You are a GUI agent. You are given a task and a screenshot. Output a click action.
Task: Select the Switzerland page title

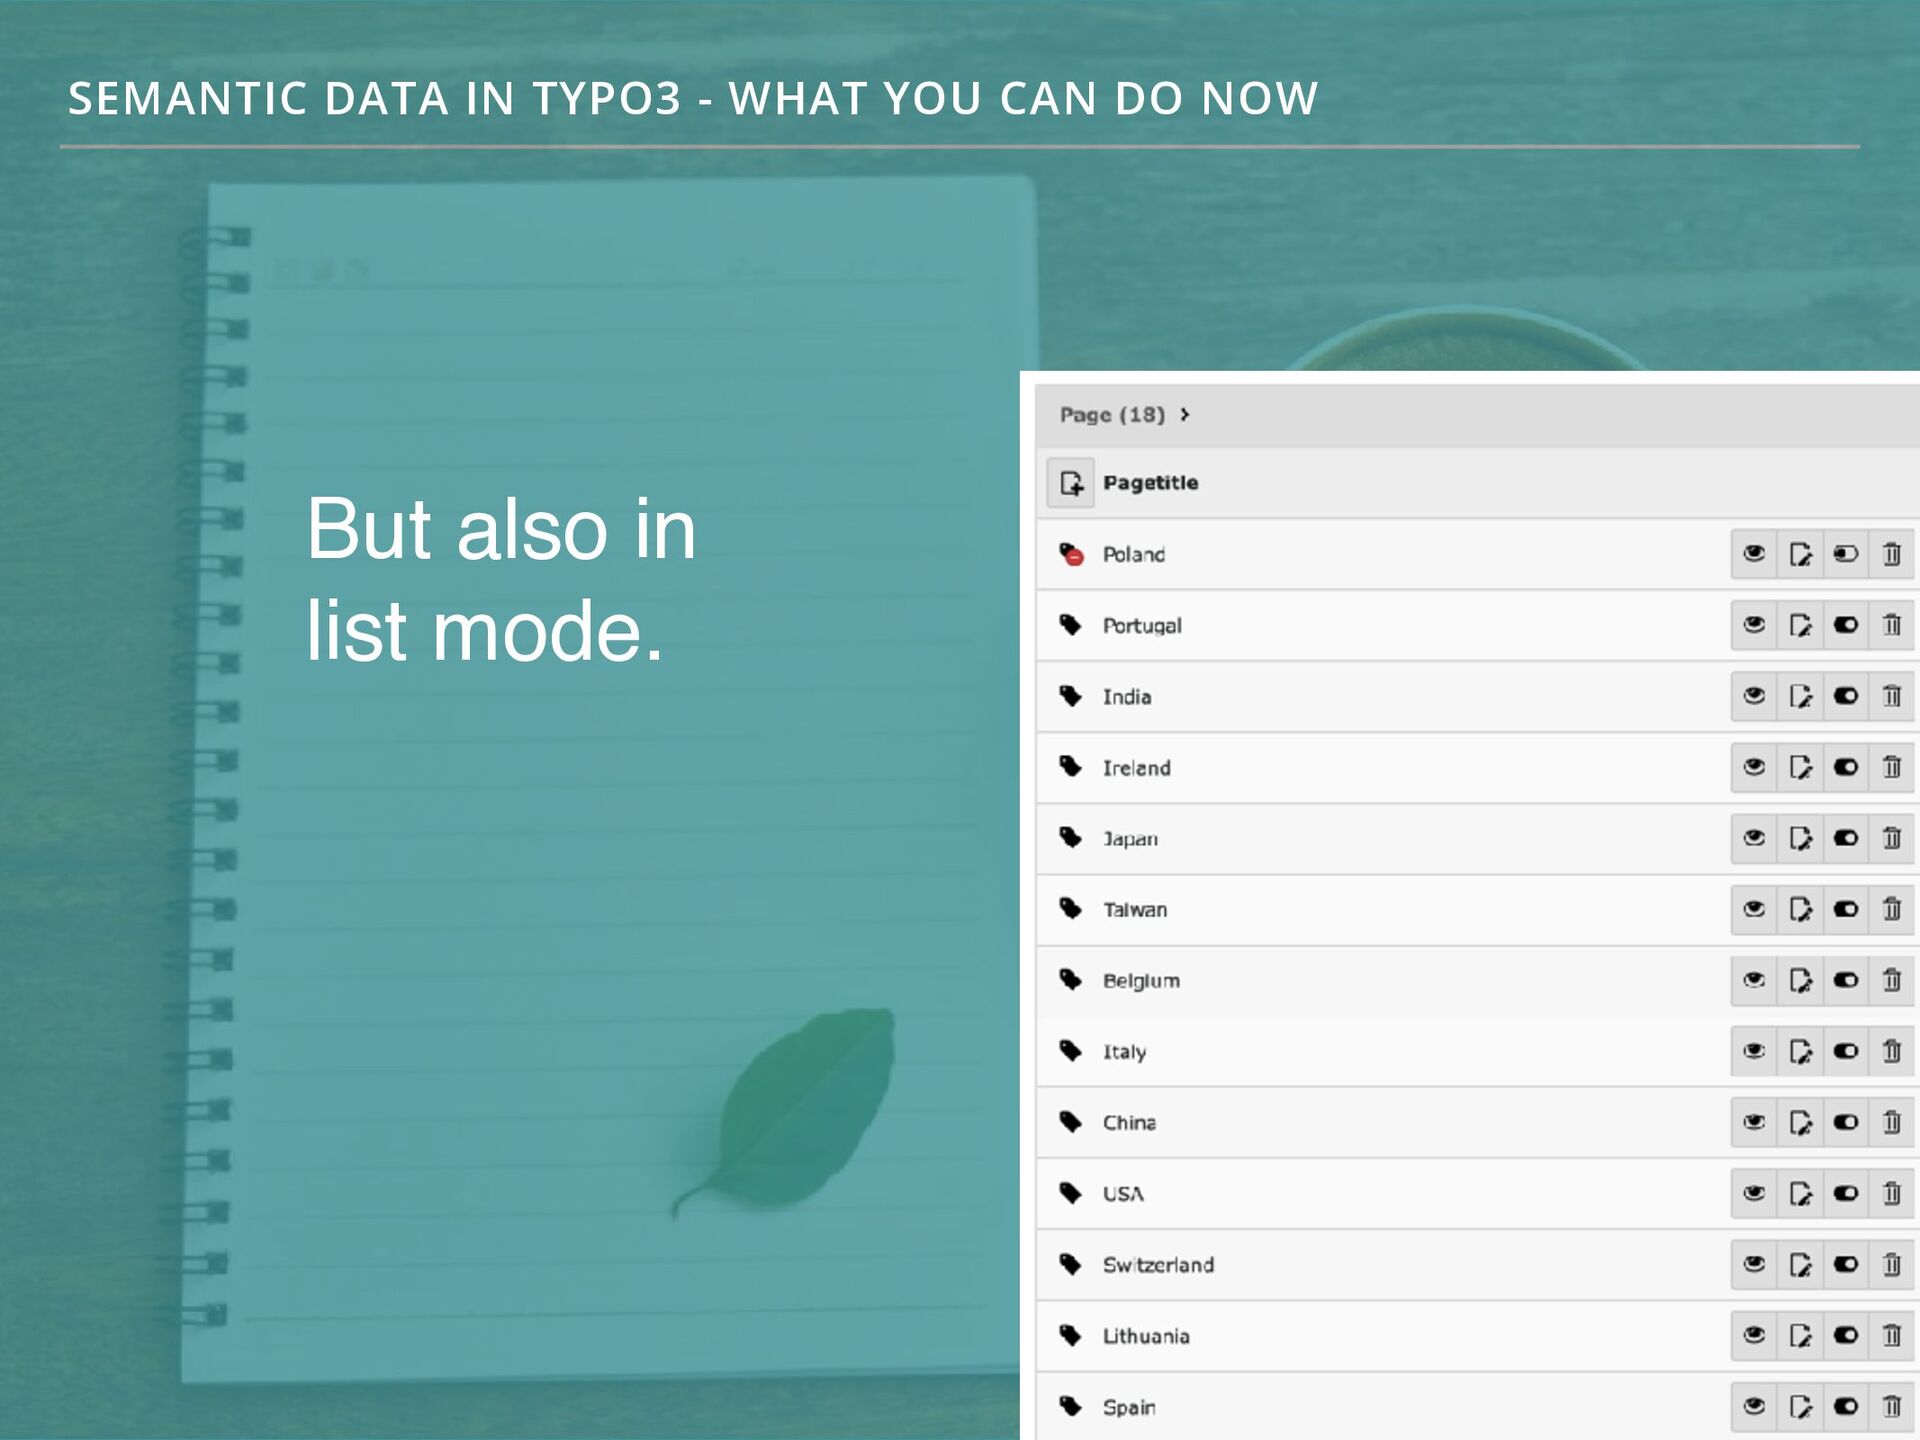click(x=1159, y=1265)
